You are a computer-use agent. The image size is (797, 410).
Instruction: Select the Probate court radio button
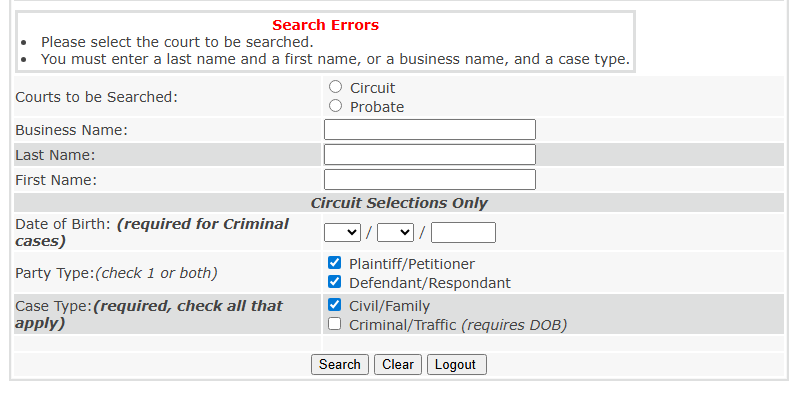335,106
